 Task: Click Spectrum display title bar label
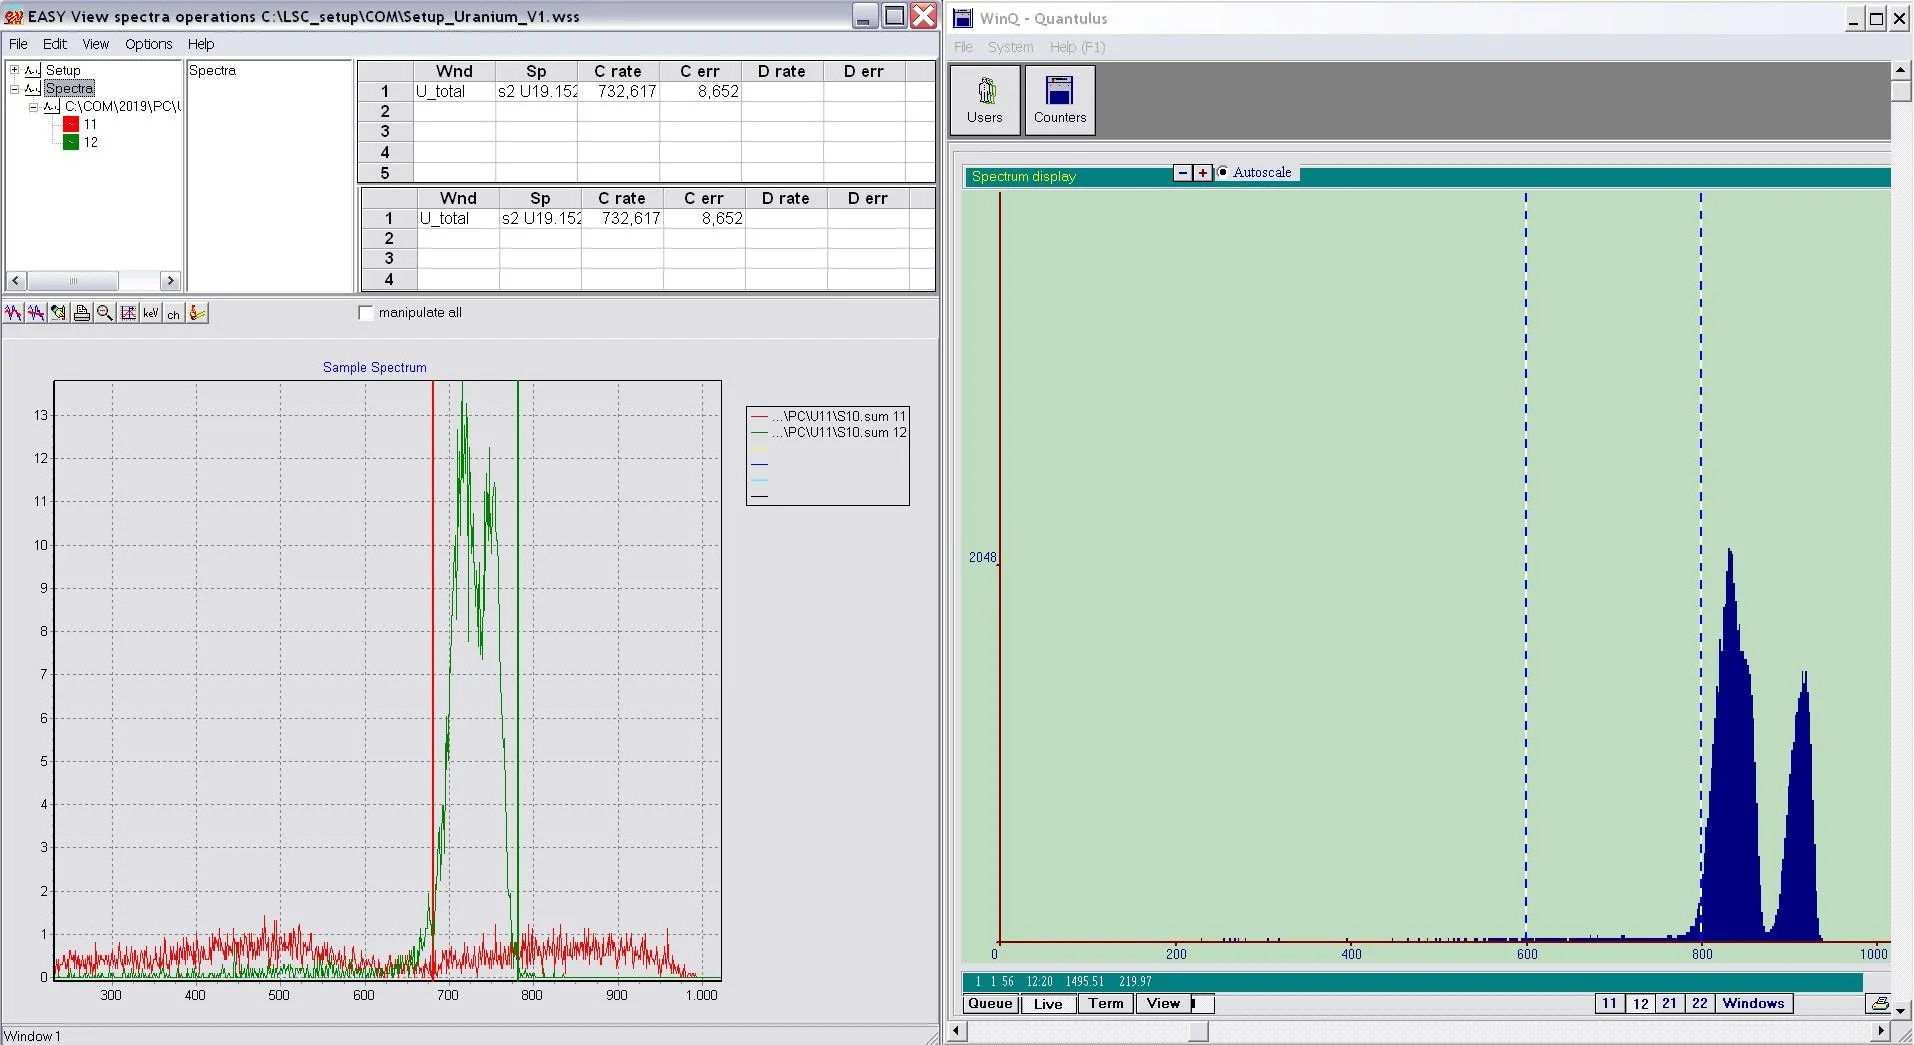pos(1023,176)
